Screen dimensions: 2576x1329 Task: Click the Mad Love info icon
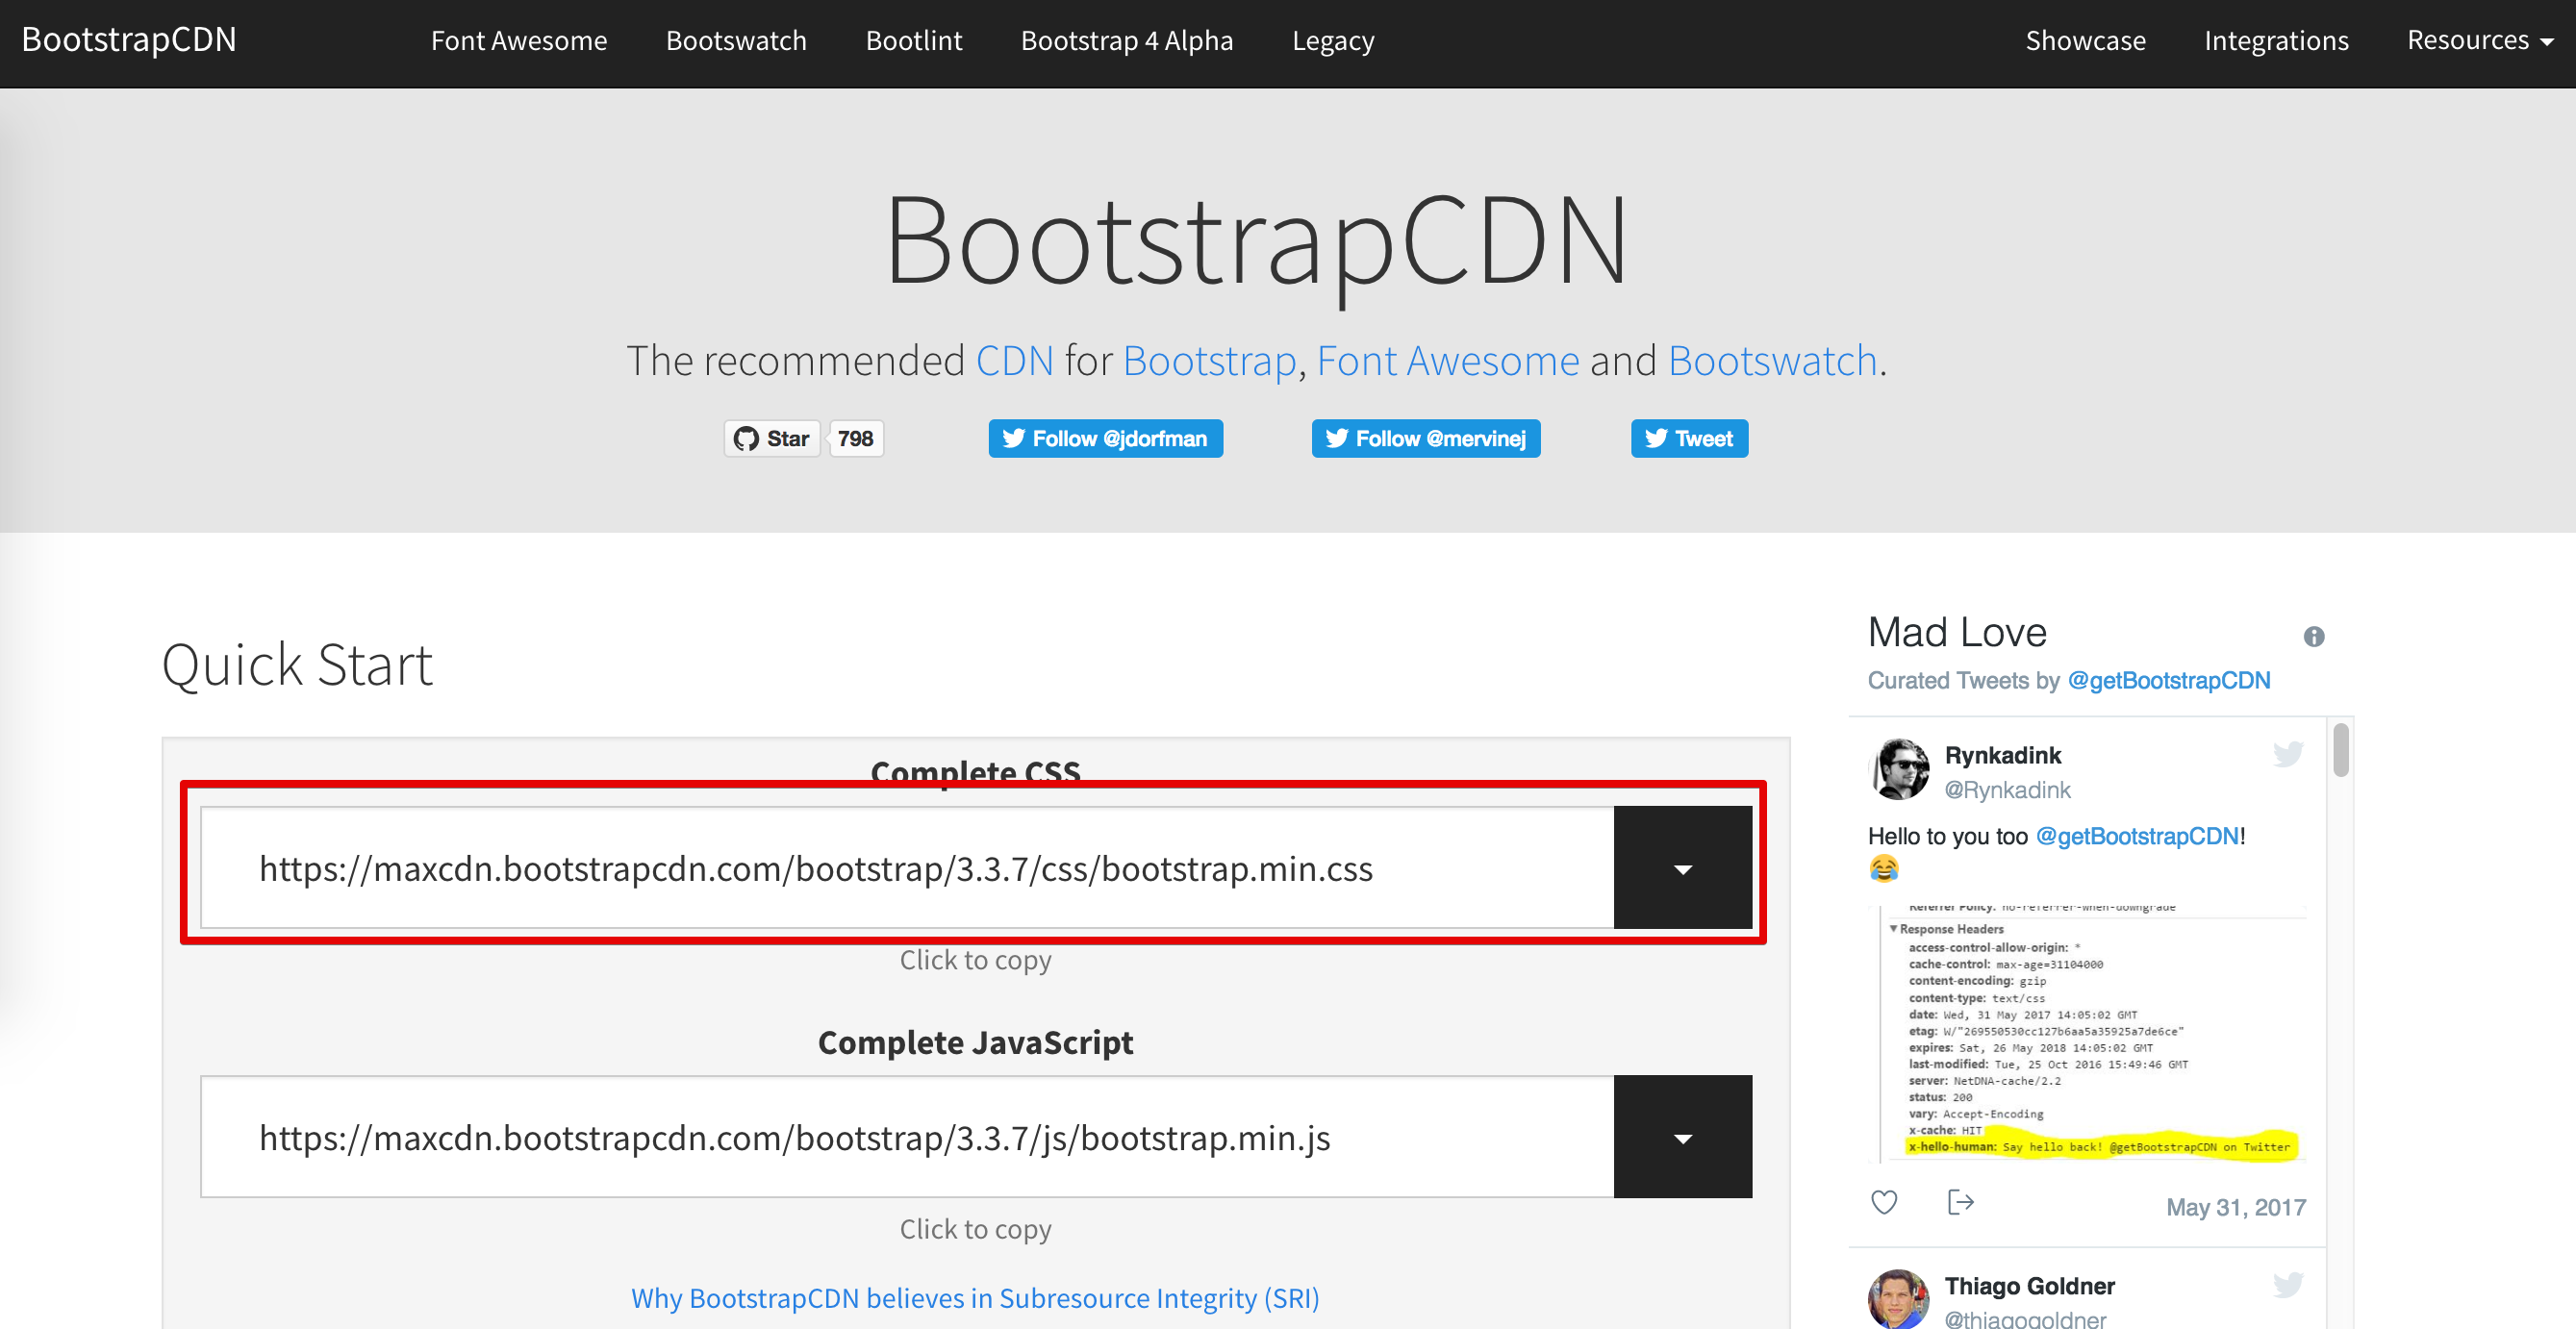(2314, 637)
